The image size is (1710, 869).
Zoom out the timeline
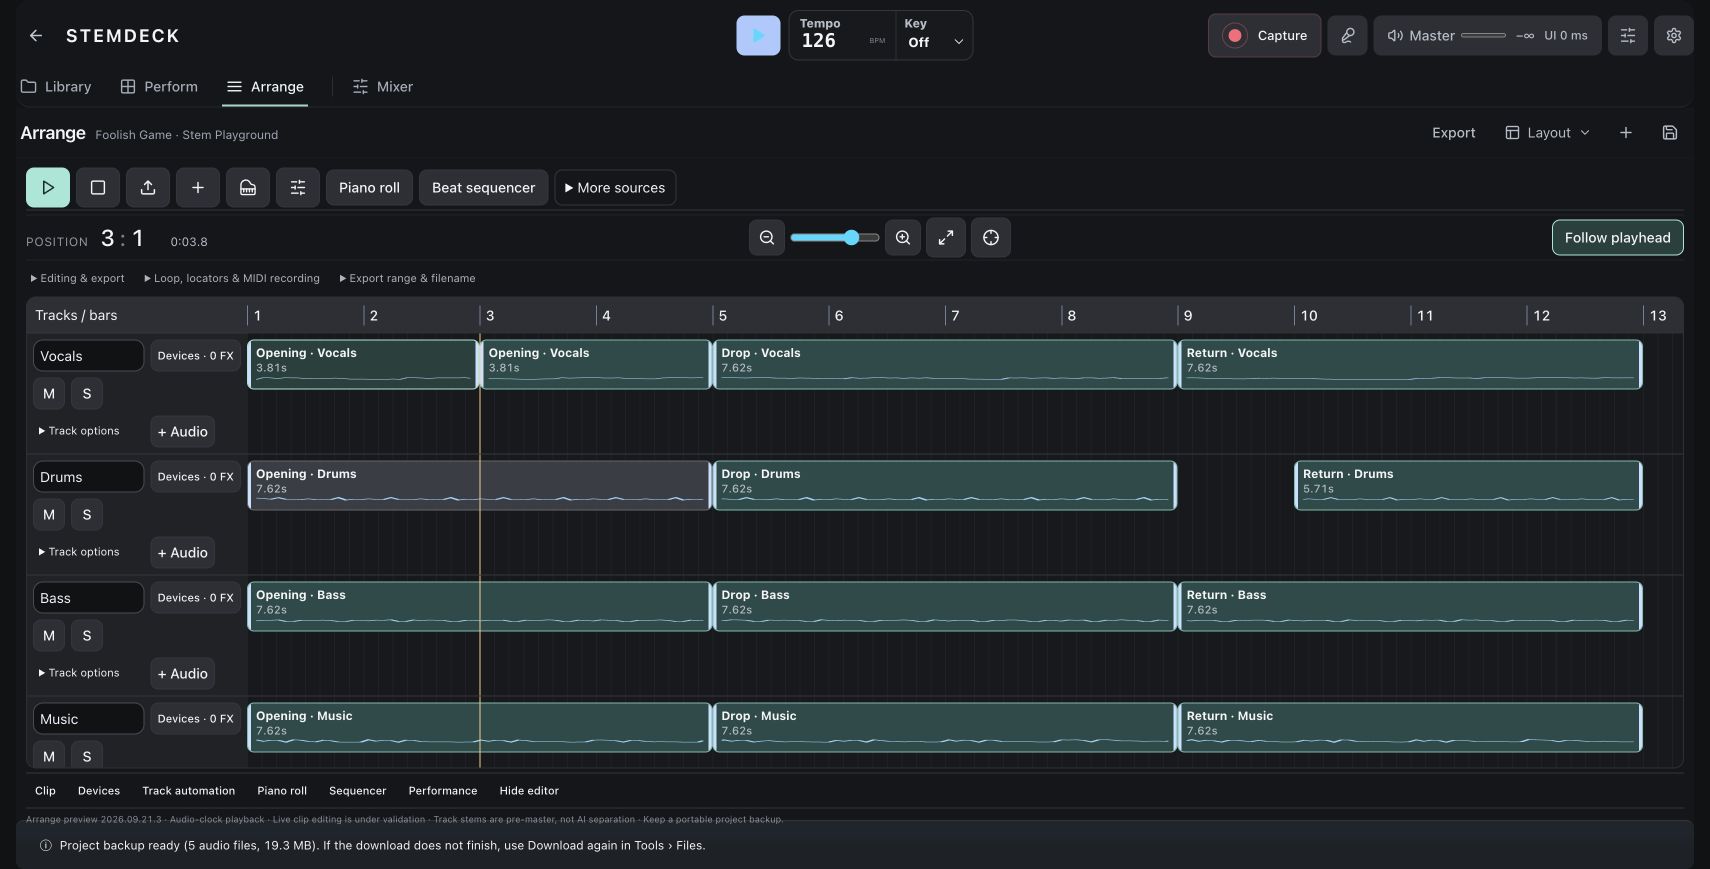point(767,238)
